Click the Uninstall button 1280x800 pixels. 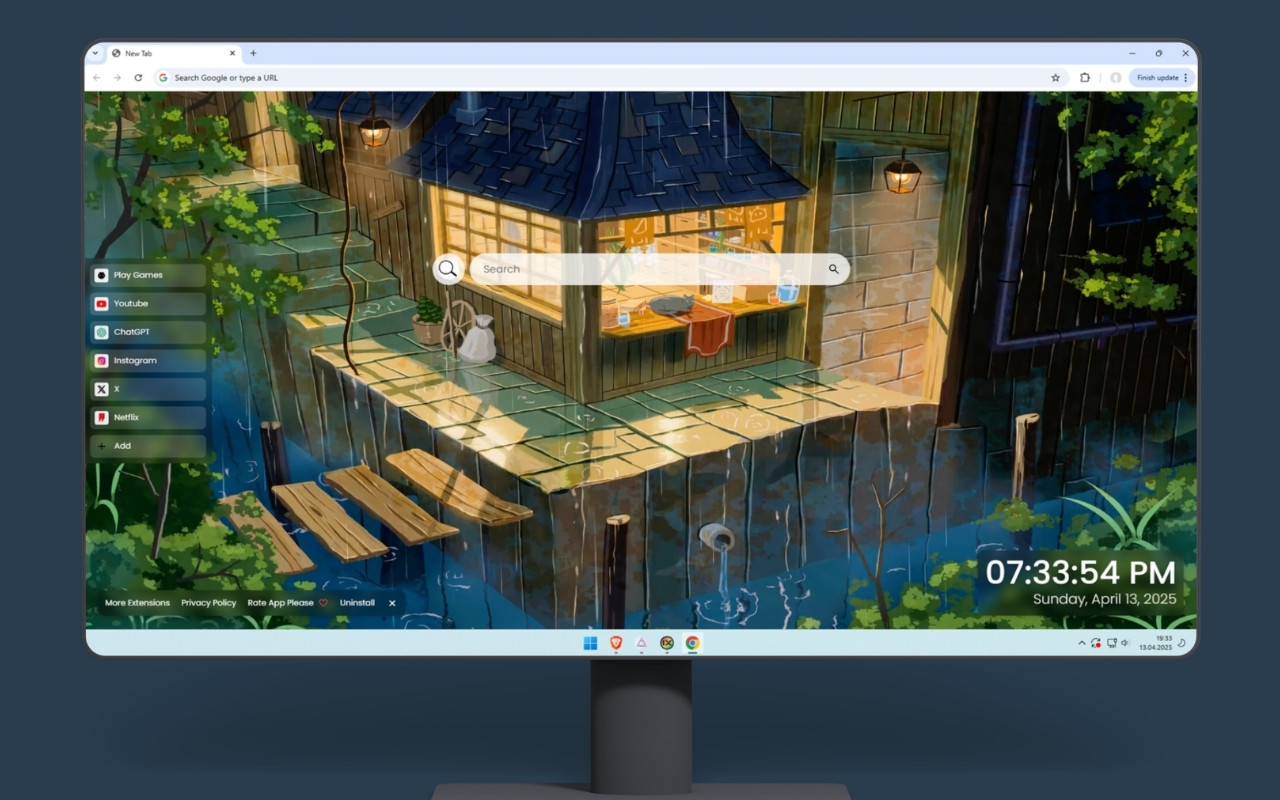(356, 603)
